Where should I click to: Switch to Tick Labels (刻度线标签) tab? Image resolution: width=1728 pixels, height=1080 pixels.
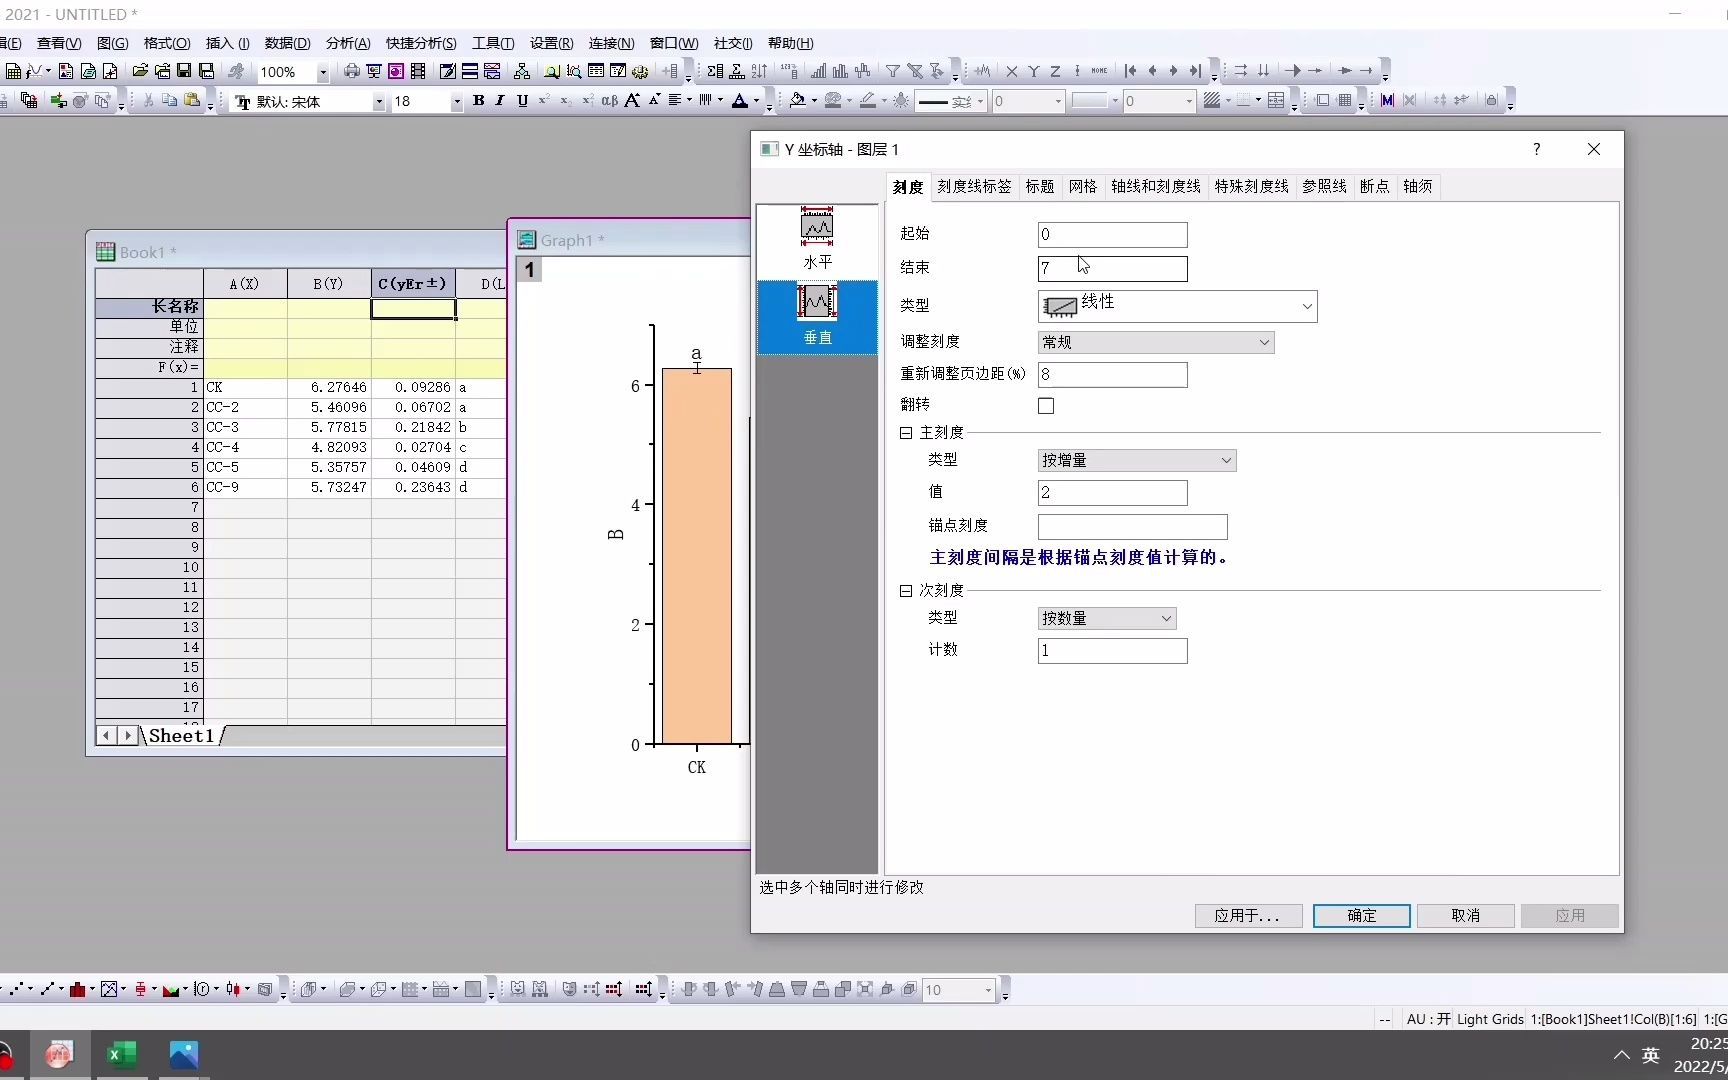974,186
